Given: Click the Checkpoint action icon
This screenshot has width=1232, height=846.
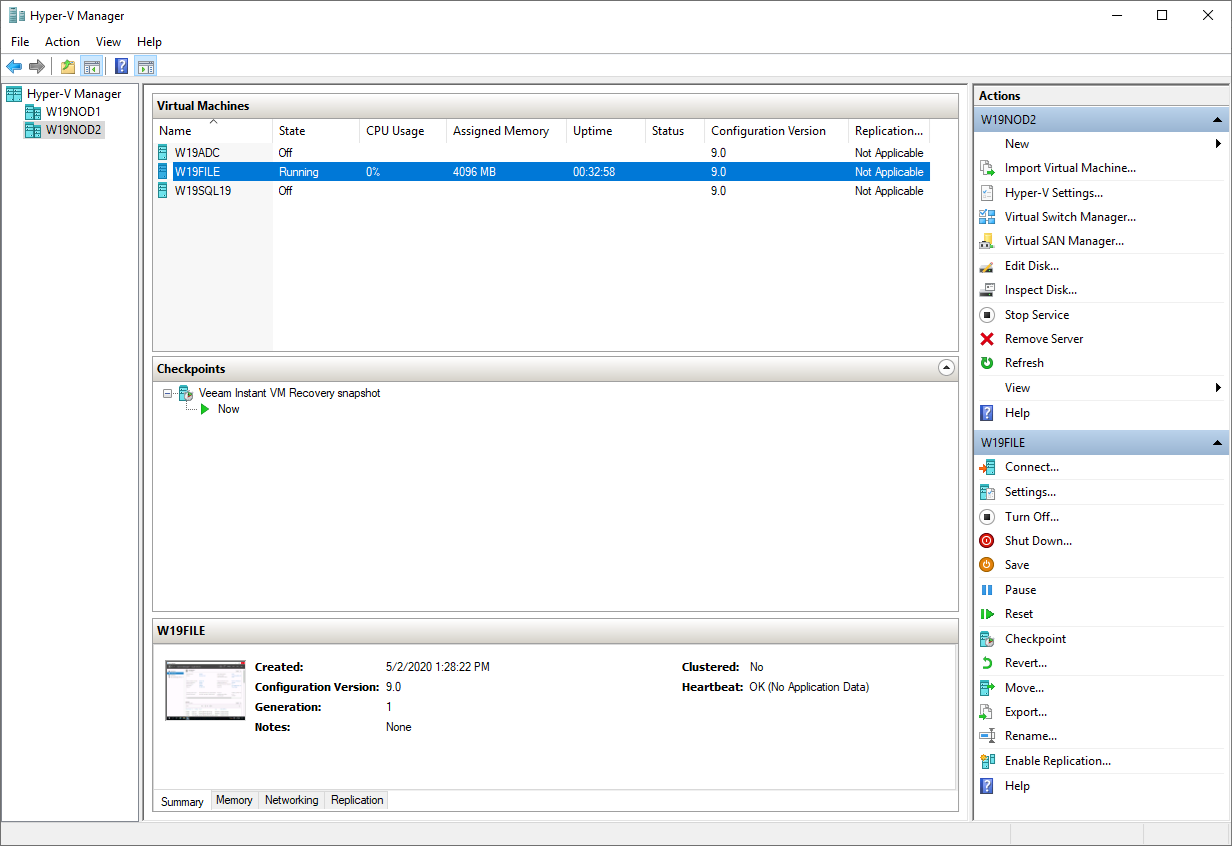Looking at the screenshot, I should point(987,639).
